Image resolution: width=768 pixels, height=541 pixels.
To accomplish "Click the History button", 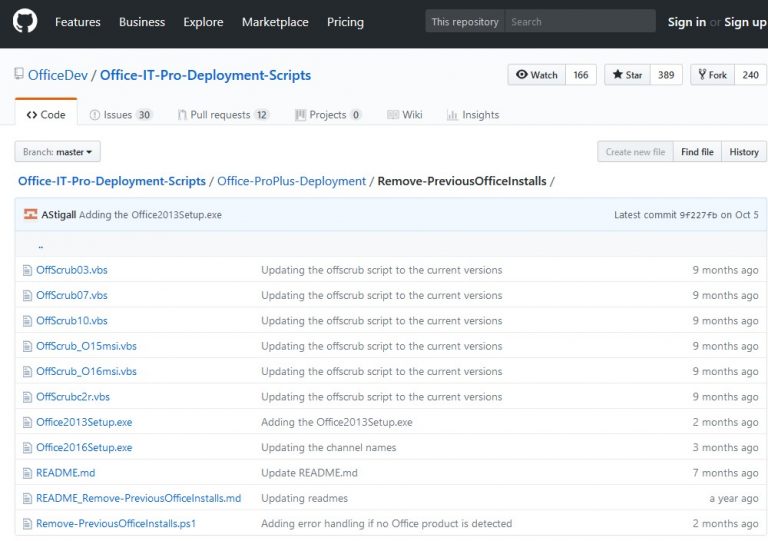I will click(x=744, y=152).
